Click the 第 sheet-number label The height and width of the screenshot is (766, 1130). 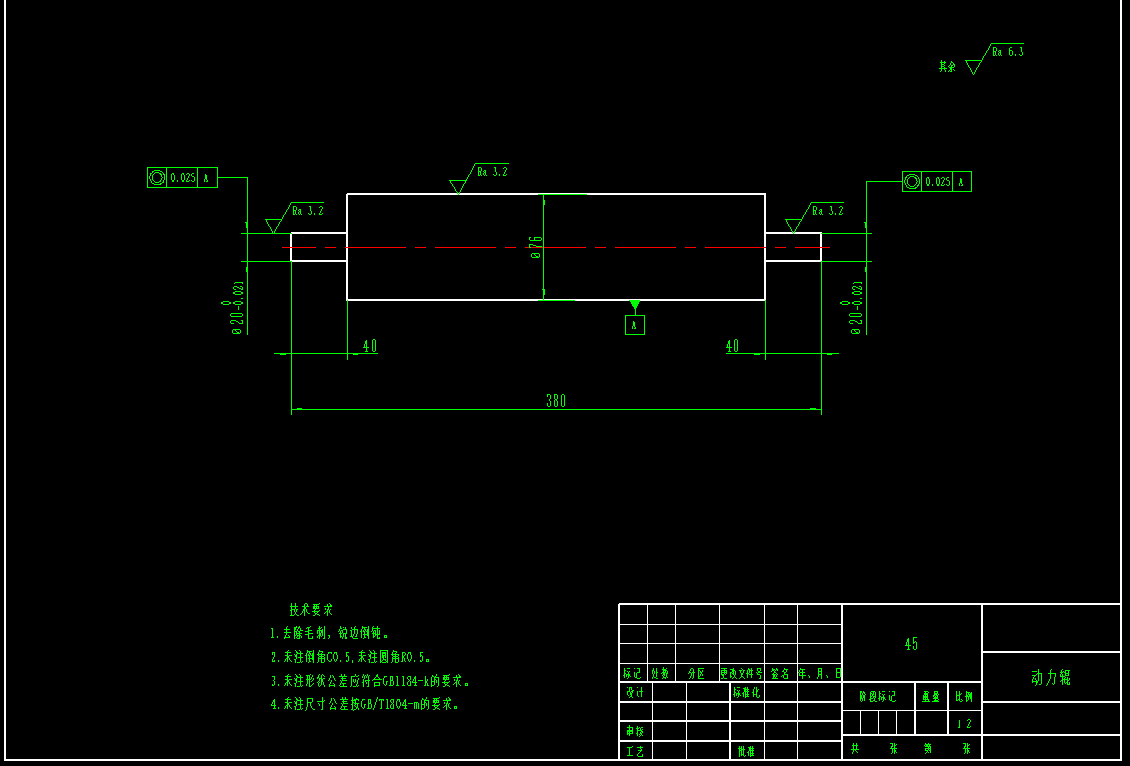(x=928, y=748)
